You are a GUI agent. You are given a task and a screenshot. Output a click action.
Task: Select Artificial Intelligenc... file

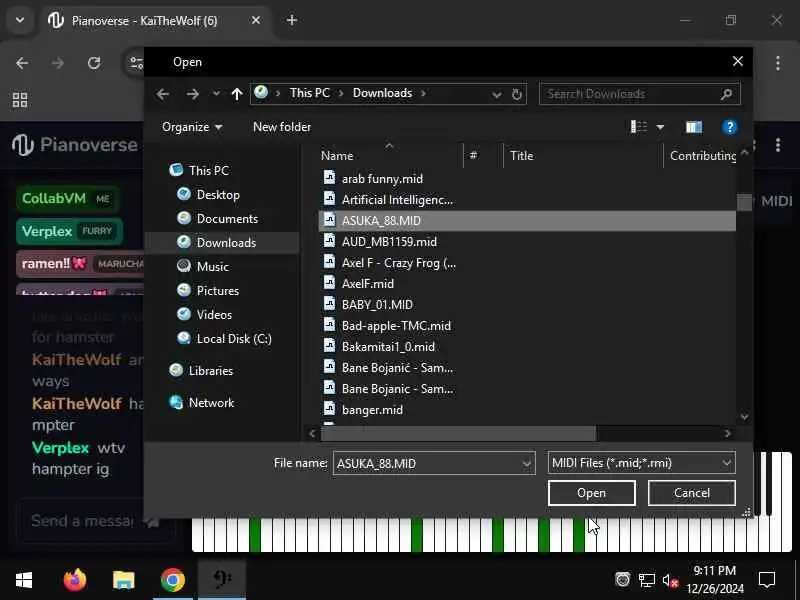click(x=397, y=200)
